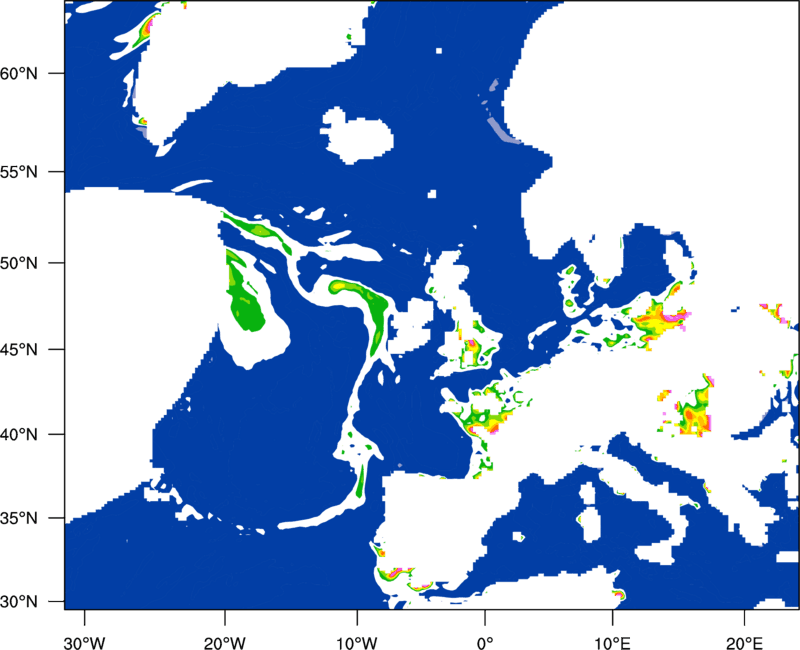Click the 55°N latitude label
Image resolution: width=800 pixels, height=650 pixels.
click(19, 172)
